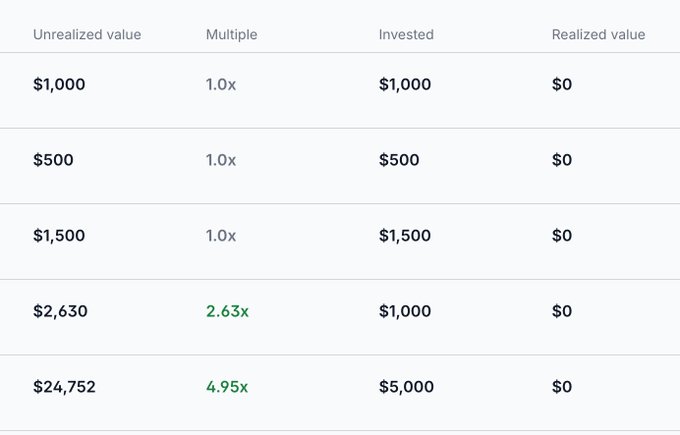Select the $500 unrealized value cell
This screenshot has height=435, width=680.
(53, 160)
